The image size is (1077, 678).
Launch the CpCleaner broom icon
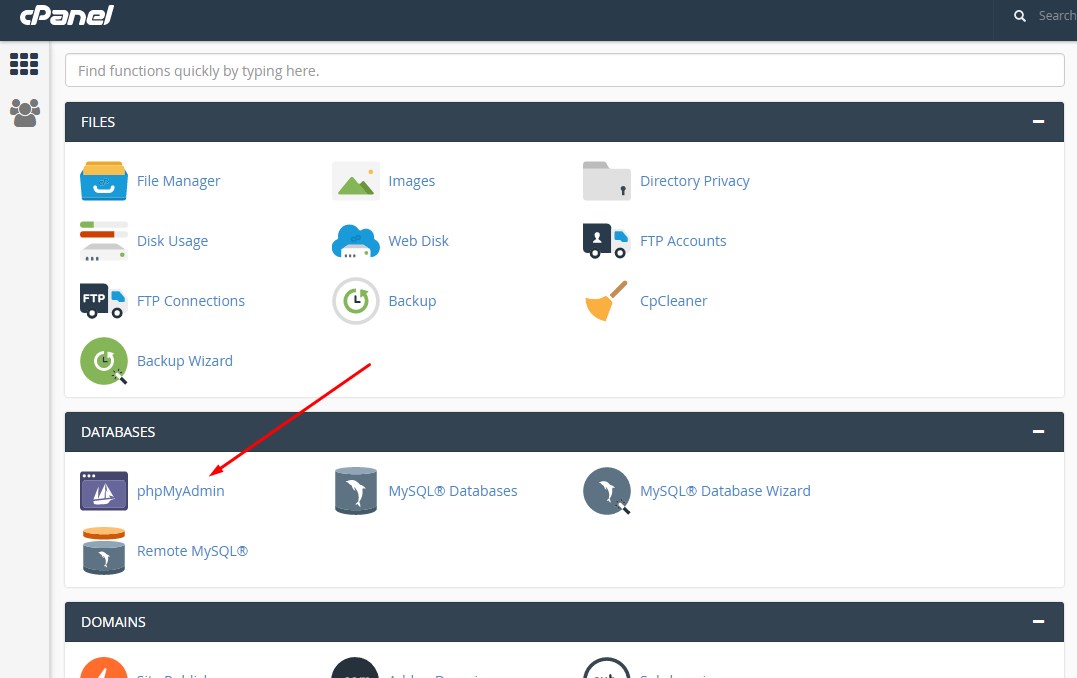point(606,301)
